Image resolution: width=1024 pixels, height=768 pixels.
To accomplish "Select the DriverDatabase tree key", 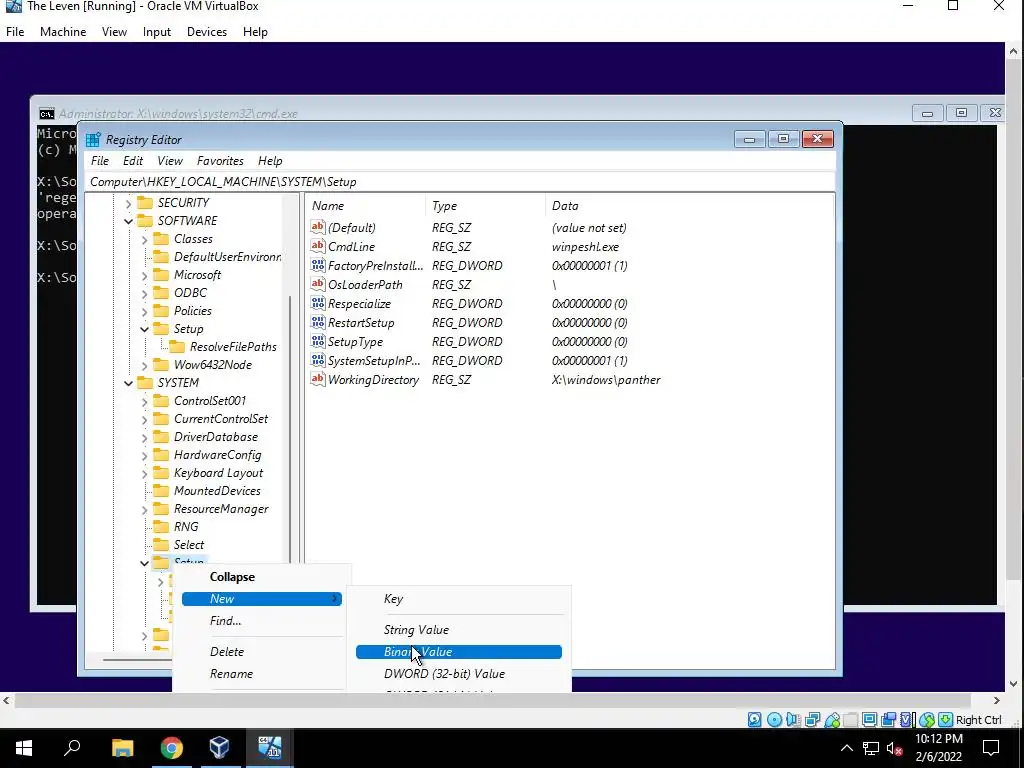I will pos(216,436).
